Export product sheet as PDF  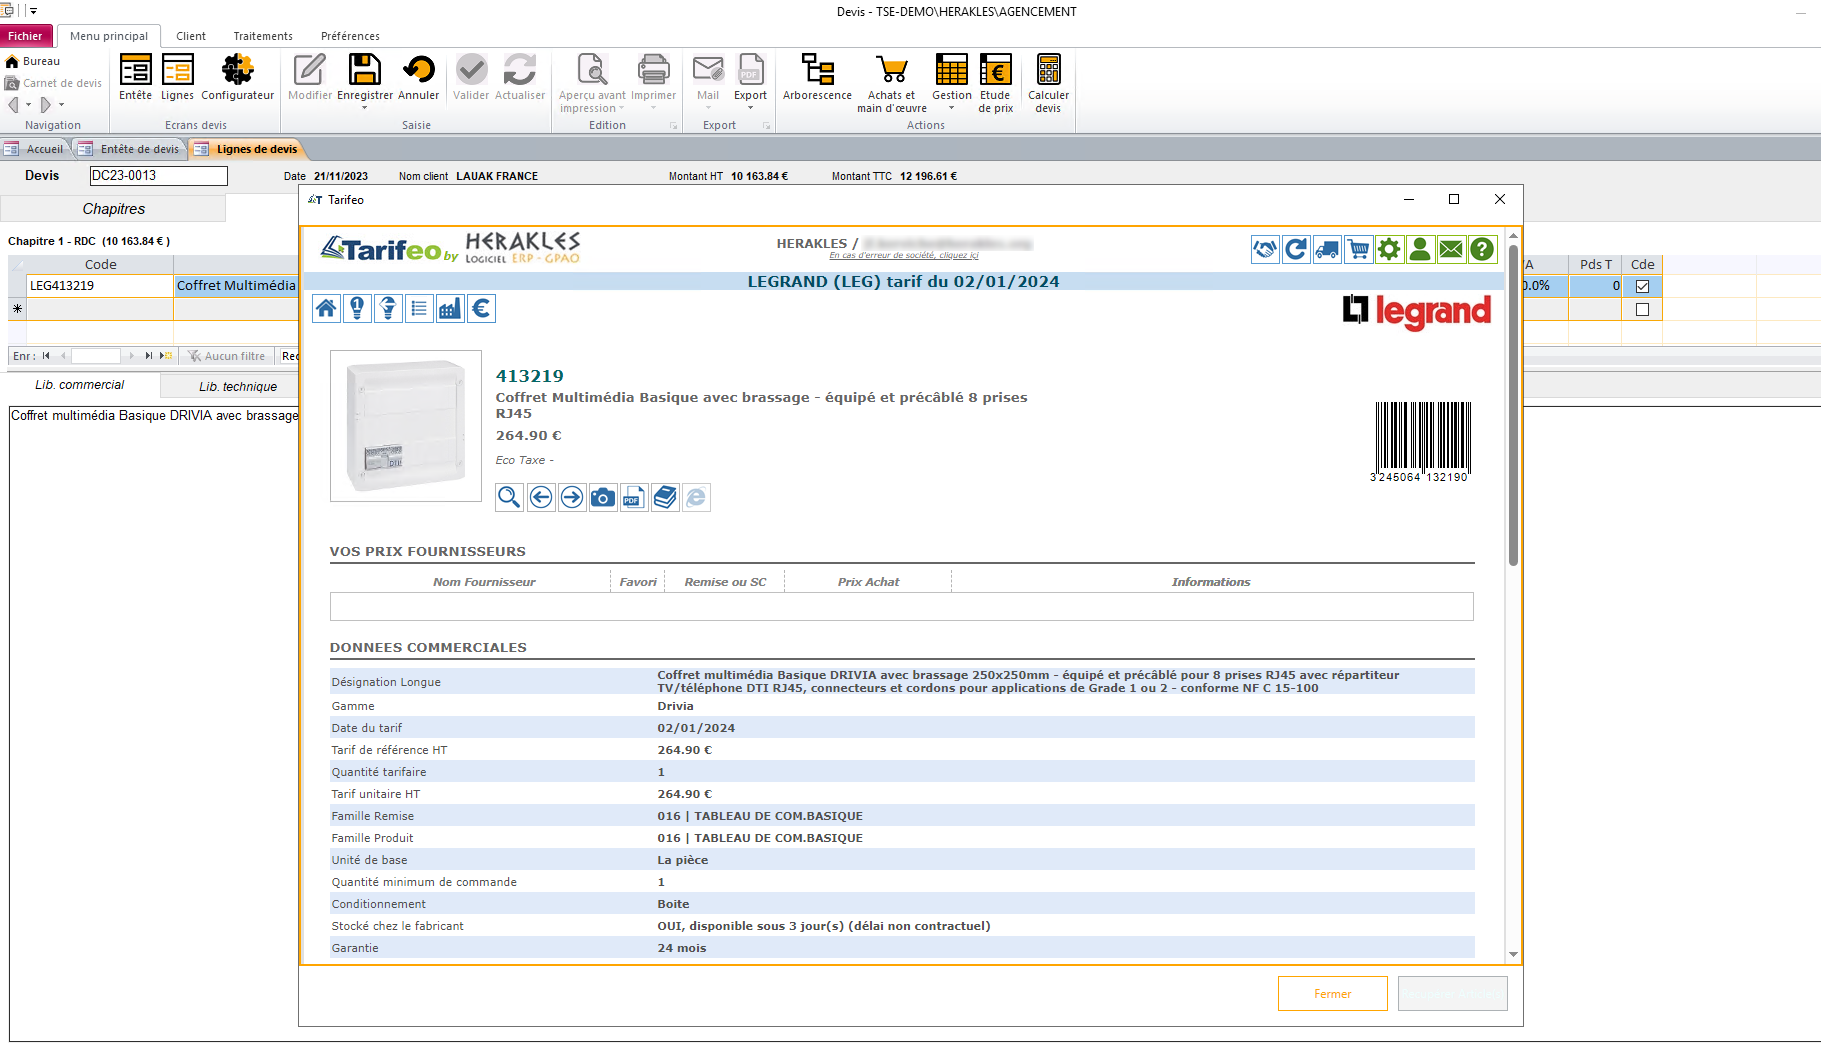click(x=634, y=497)
